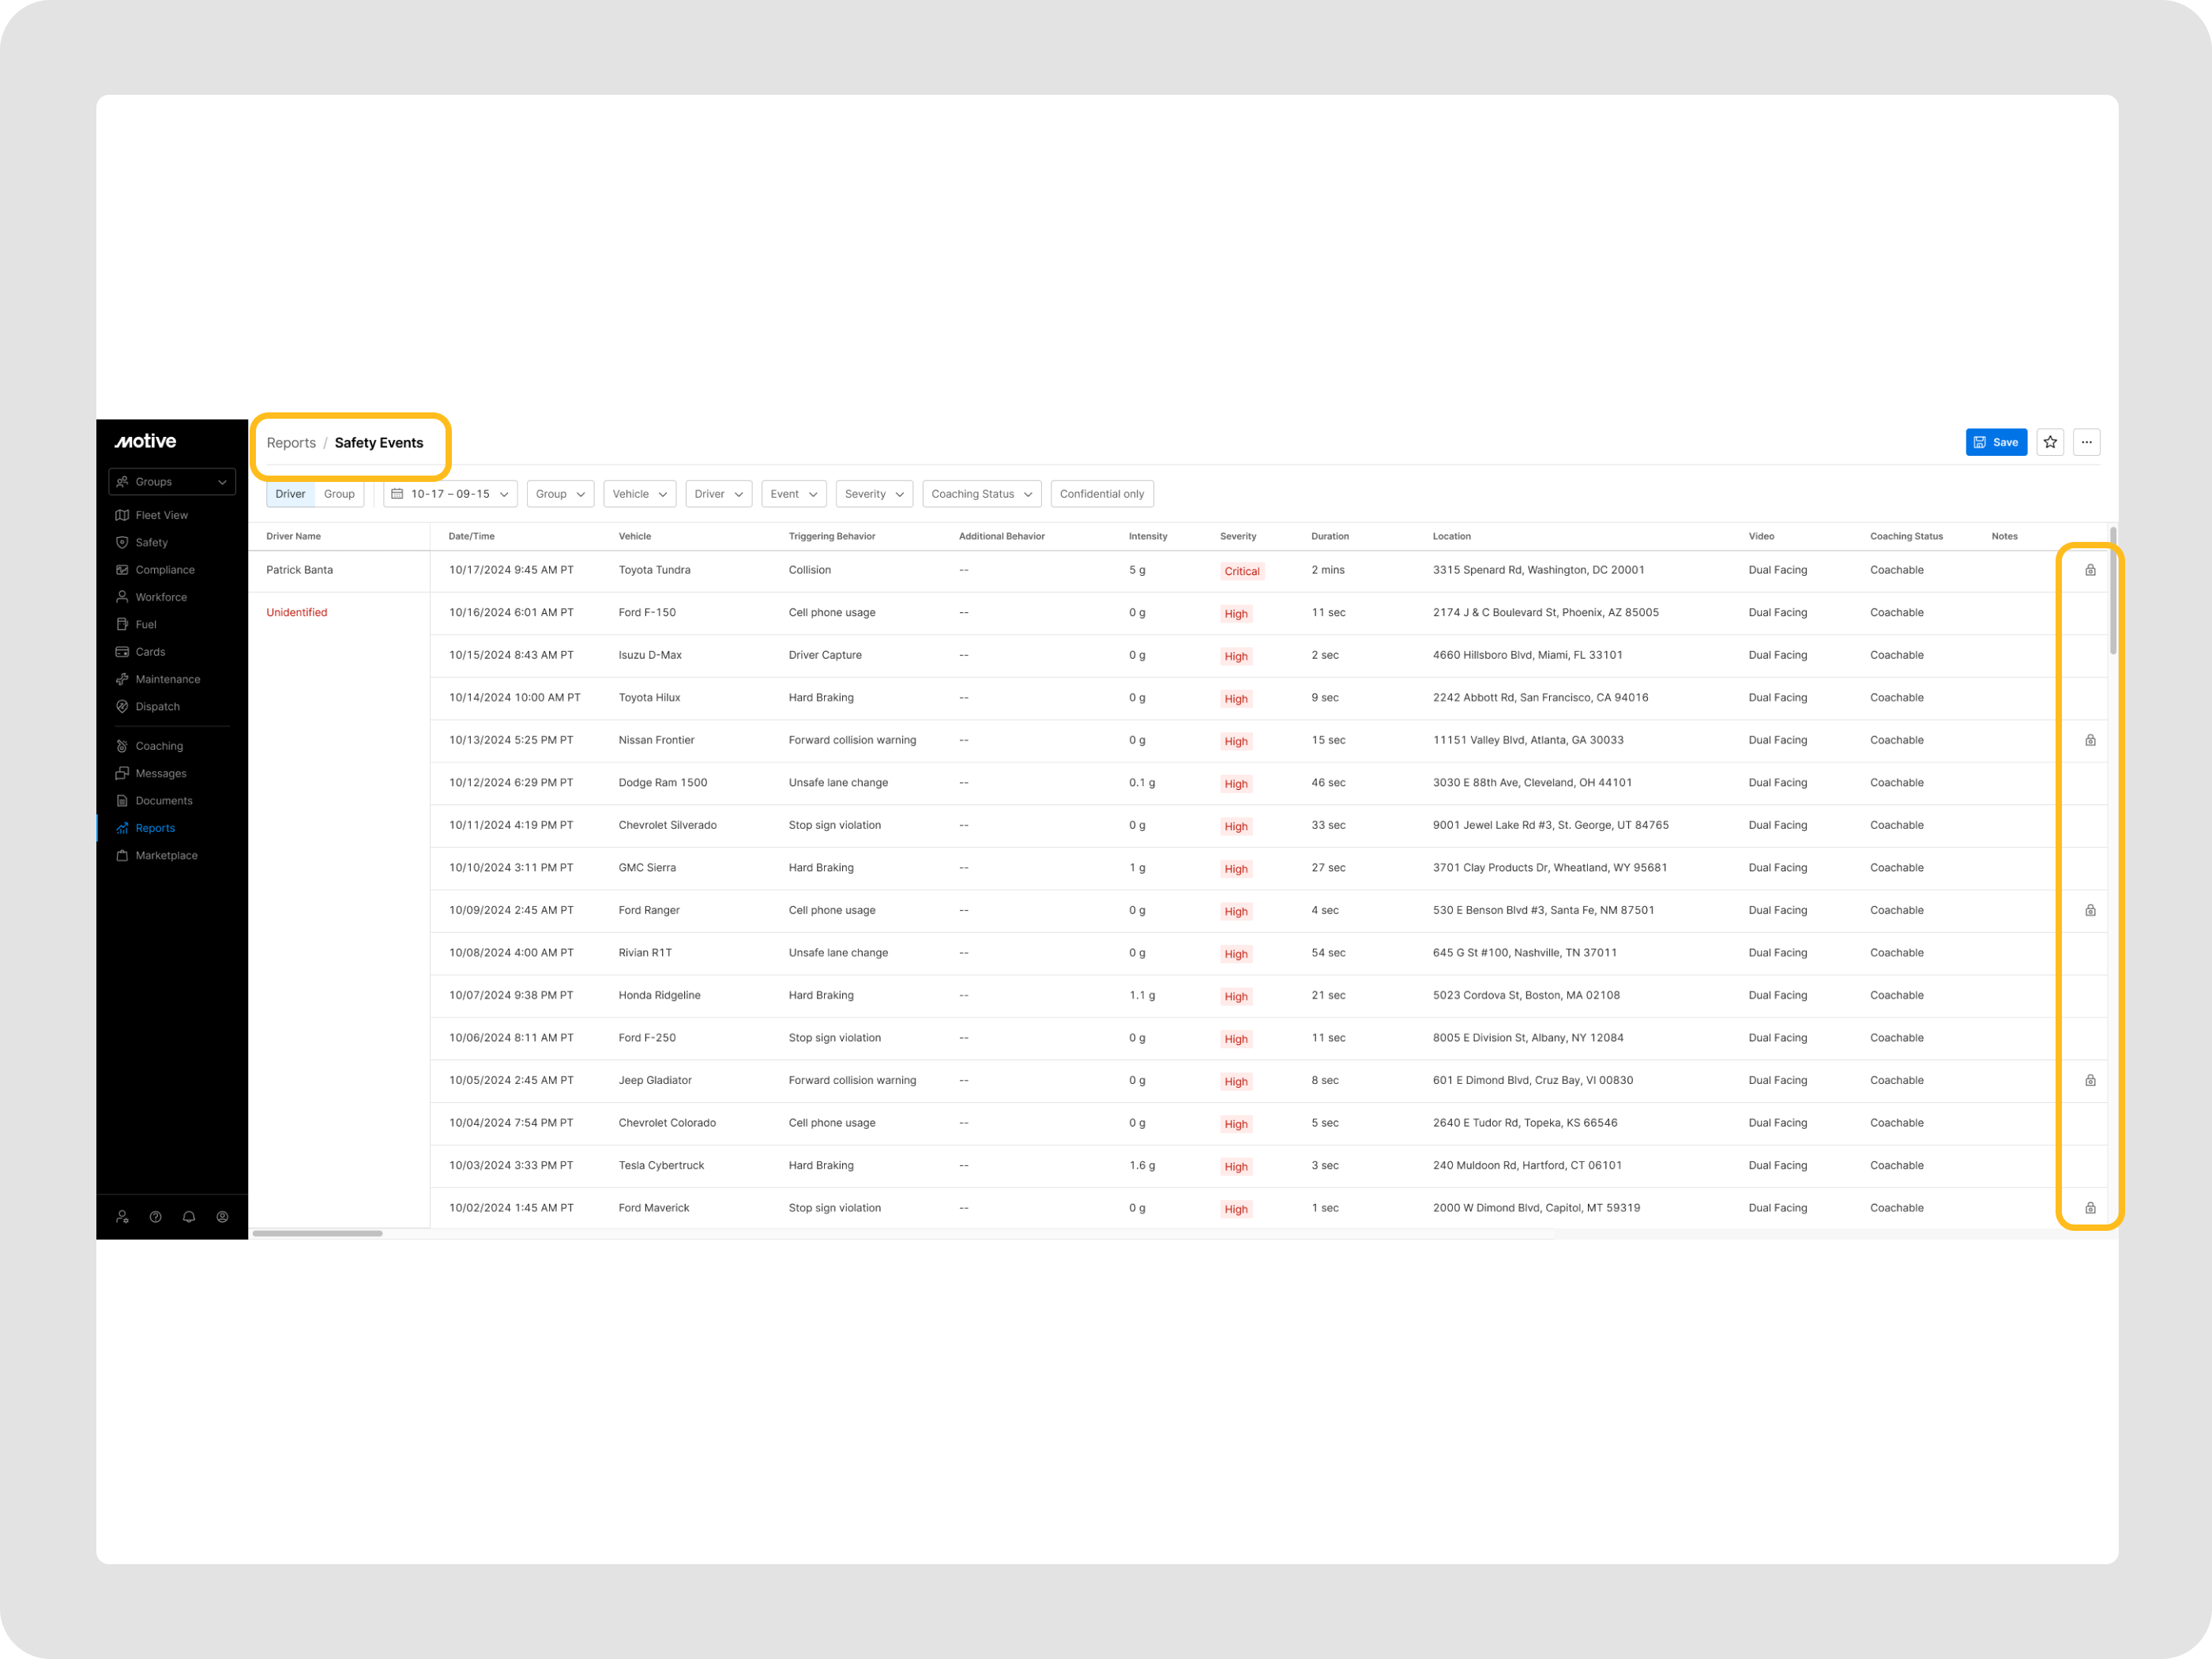This screenshot has height=1659, width=2212.
Task: Open the Dispatch section
Action: point(157,706)
